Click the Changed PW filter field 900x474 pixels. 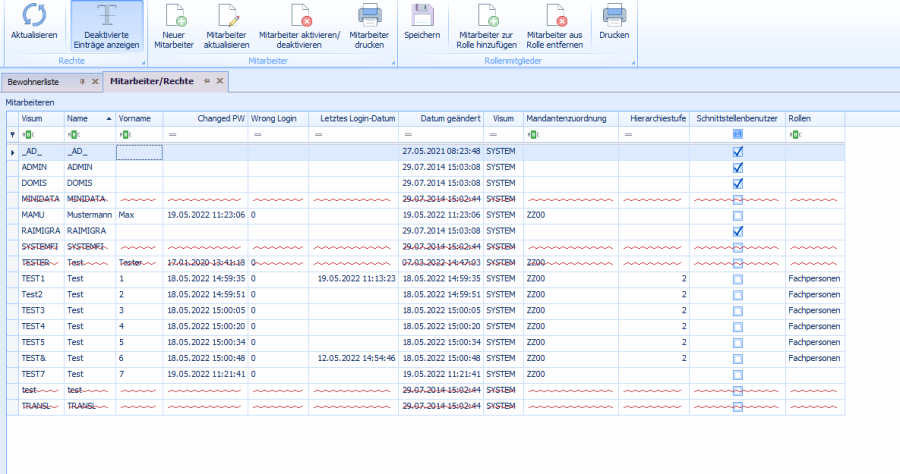click(210, 134)
